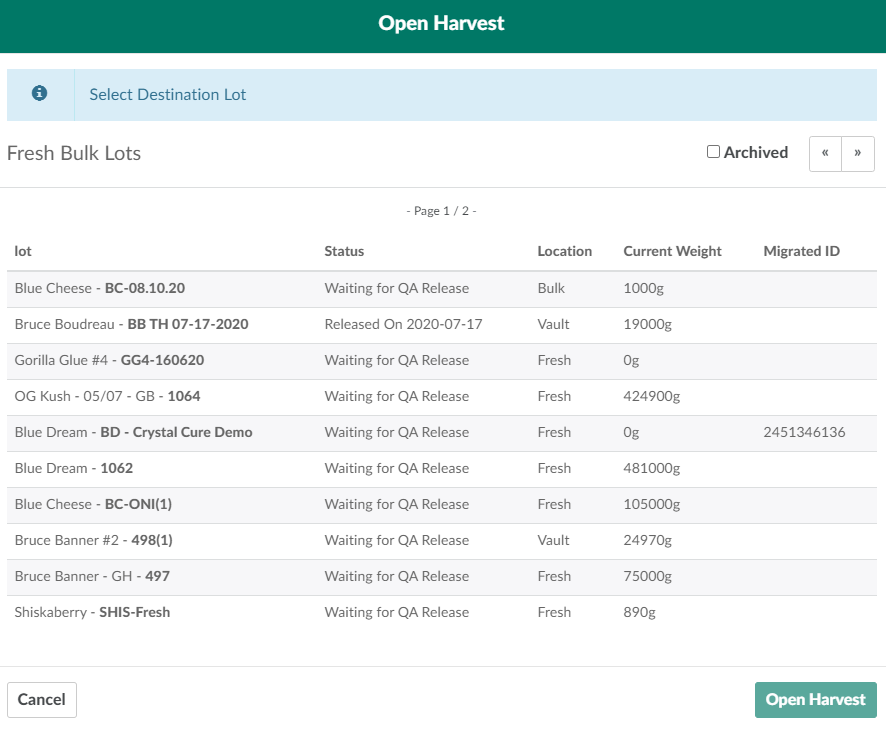Click the Location column header
The image size is (886, 729).
tap(564, 251)
